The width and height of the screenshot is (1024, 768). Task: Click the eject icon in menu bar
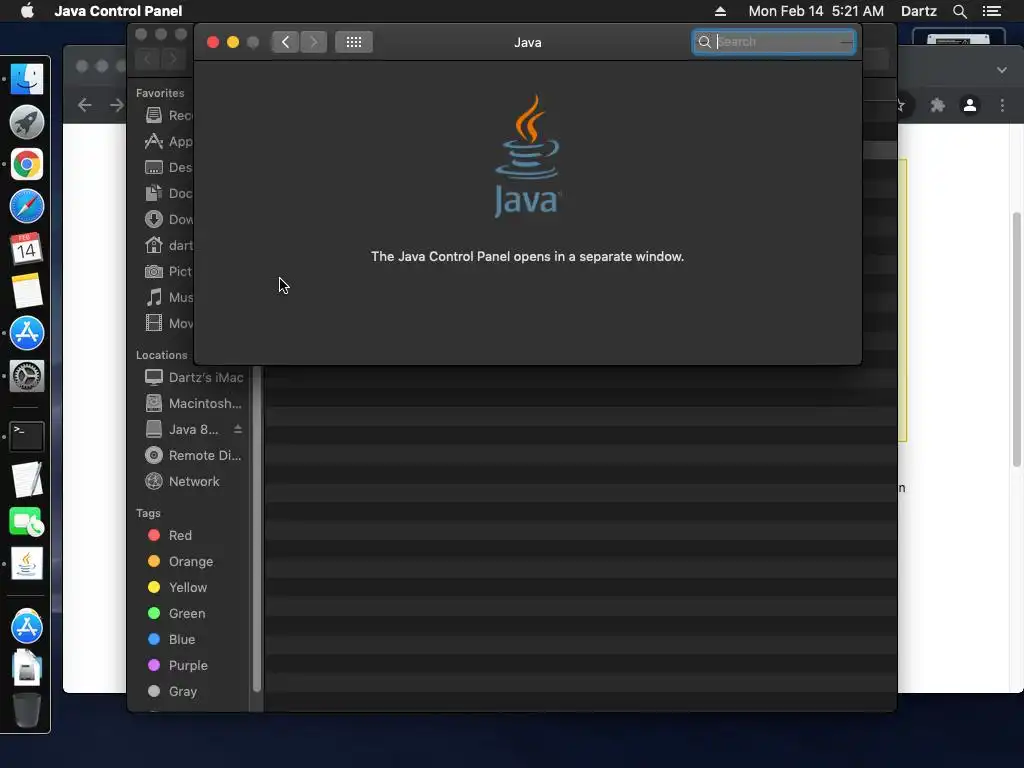[720, 11]
